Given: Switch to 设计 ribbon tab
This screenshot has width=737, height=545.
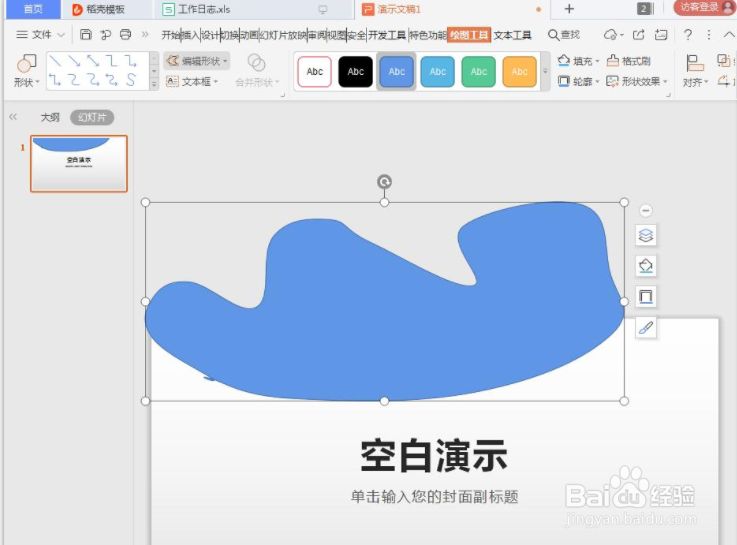Looking at the screenshot, I should click(x=210, y=35).
